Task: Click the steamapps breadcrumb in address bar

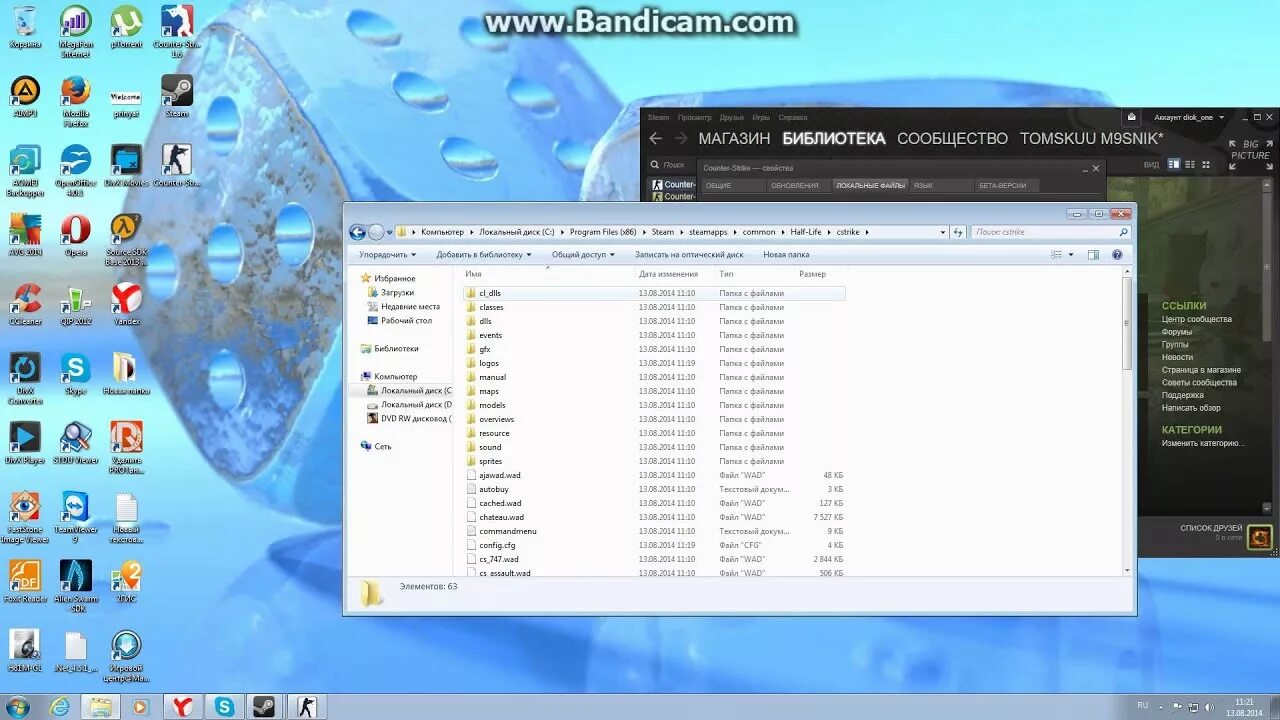Action: pos(708,232)
